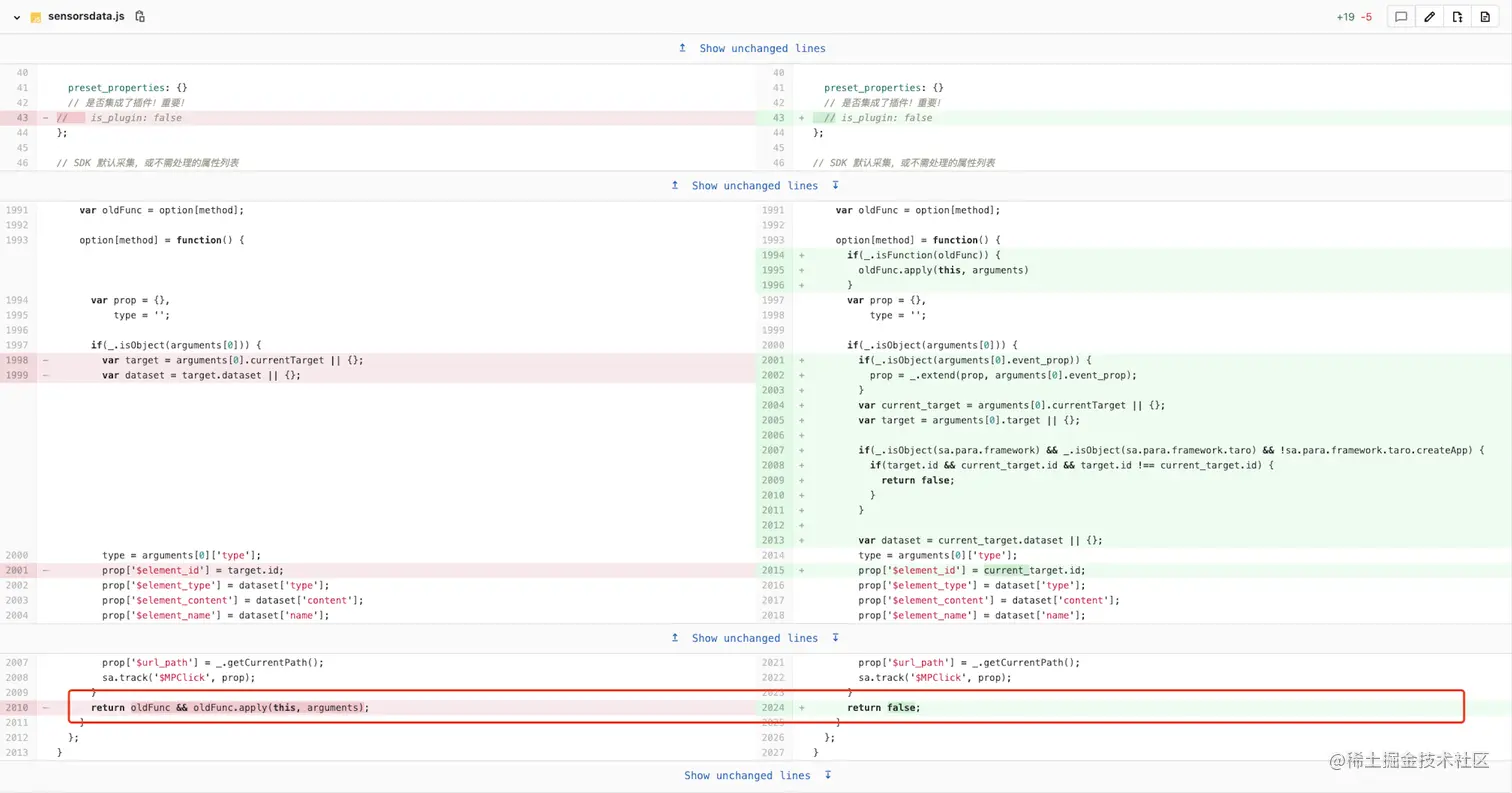Click the expand file icon beside the pencil
The width and height of the screenshot is (1512, 793).
1457,17
